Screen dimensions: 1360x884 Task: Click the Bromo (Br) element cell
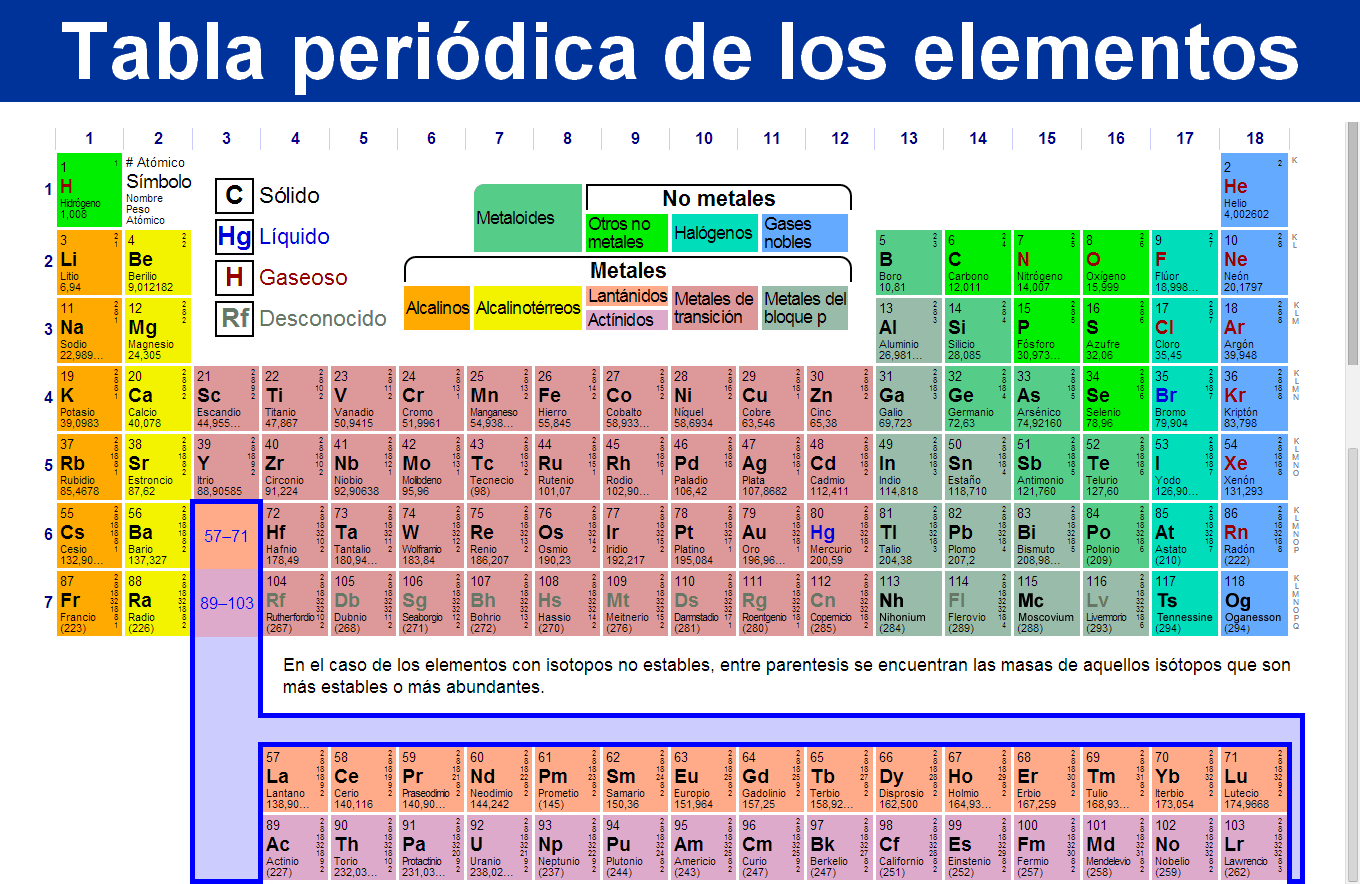click(x=1184, y=397)
